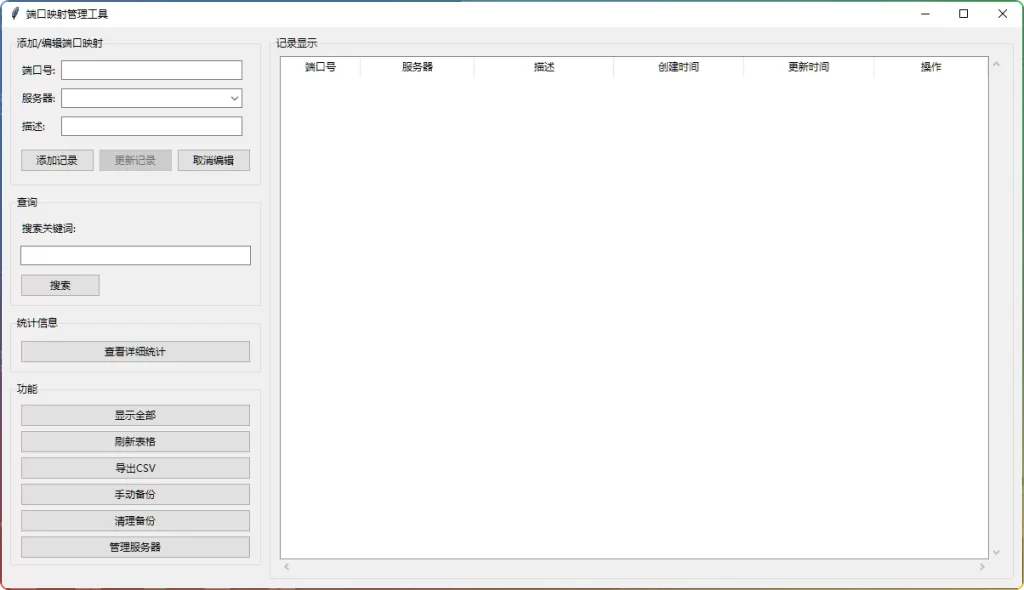Open server management with 管理服务器

pyautogui.click(x=135, y=546)
